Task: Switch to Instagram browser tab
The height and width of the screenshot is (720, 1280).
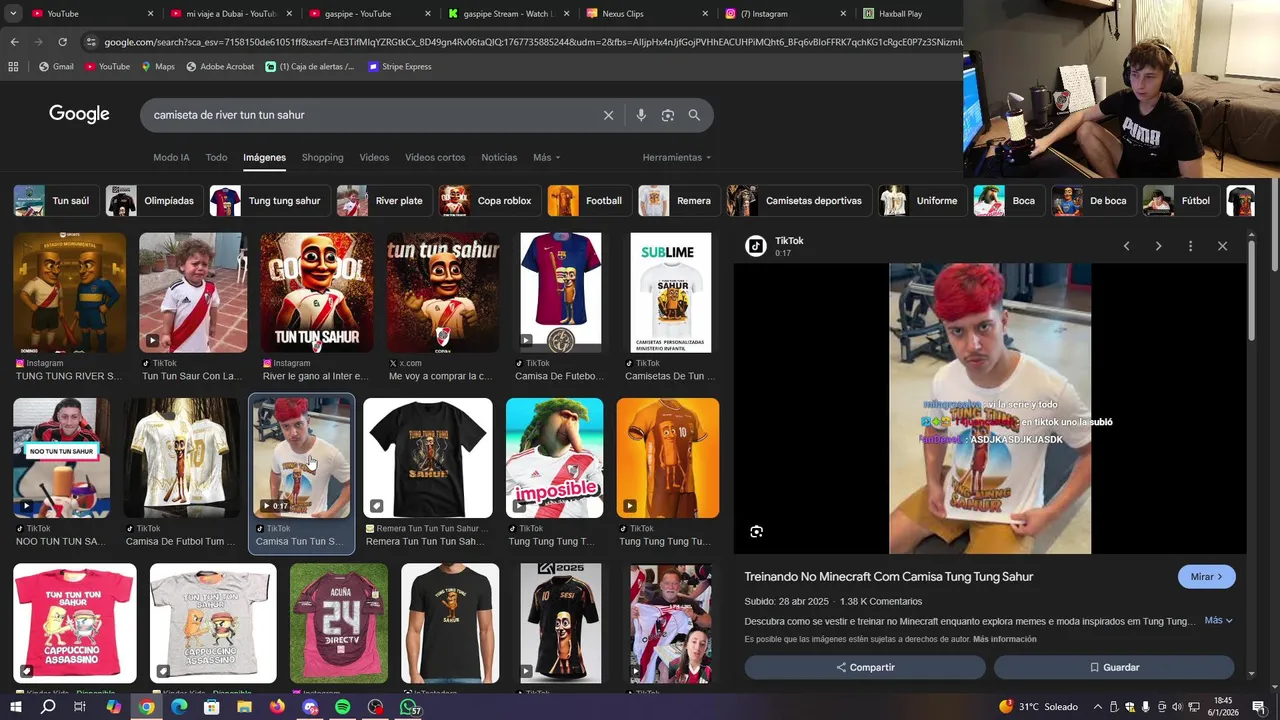Action: pyautogui.click(x=785, y=14)
